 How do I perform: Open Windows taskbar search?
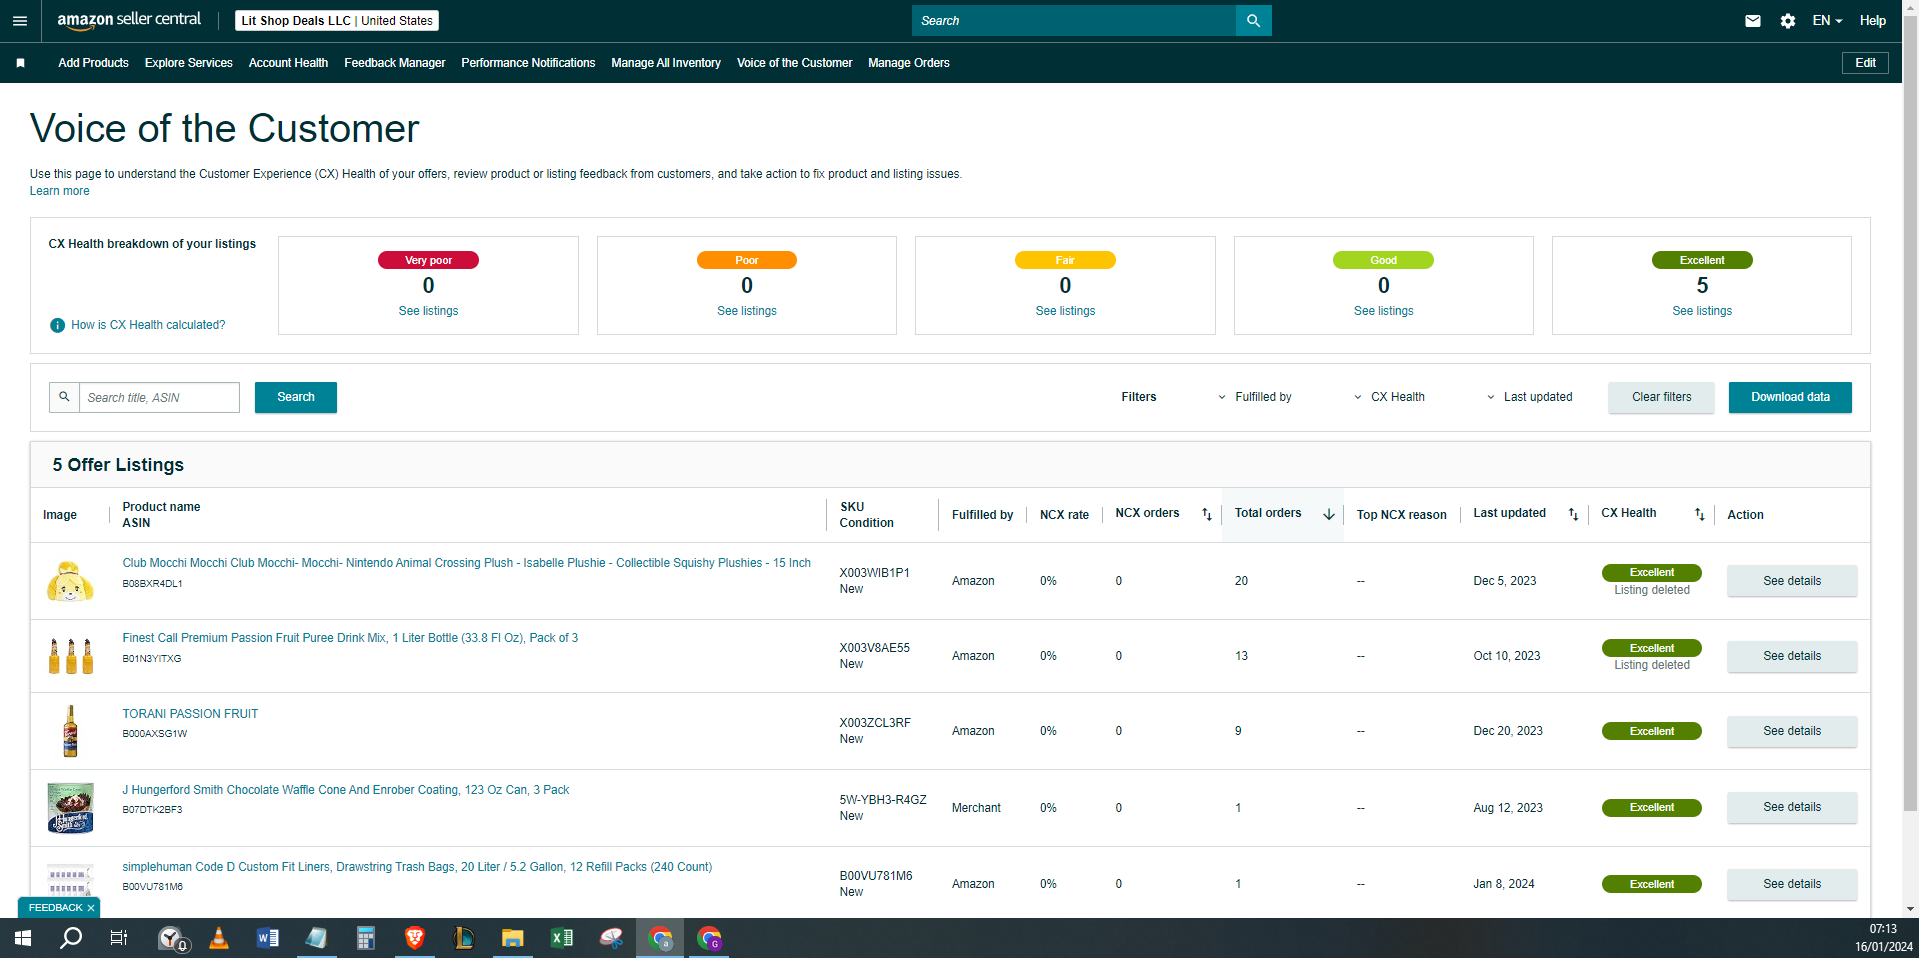tap(71, 938)
